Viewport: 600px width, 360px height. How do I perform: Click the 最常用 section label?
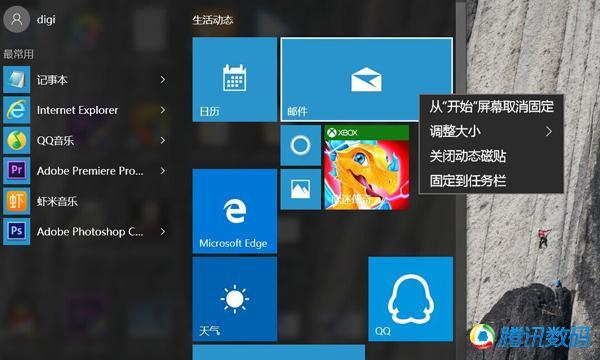[x=18, y=54]
